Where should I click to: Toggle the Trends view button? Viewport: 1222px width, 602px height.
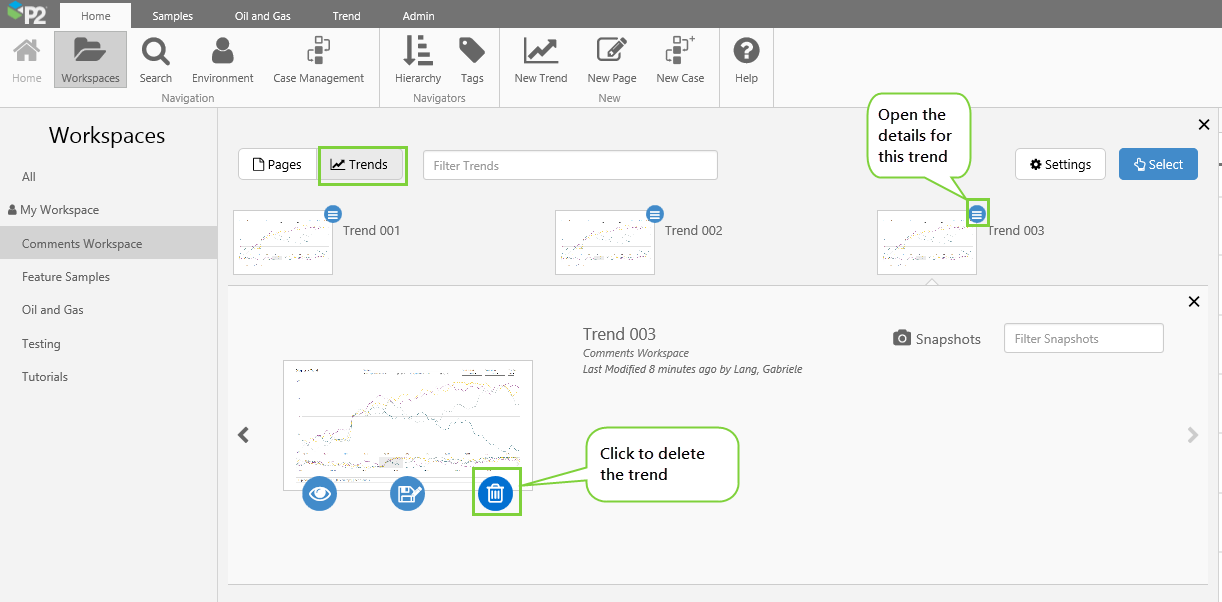pos(361,165)
